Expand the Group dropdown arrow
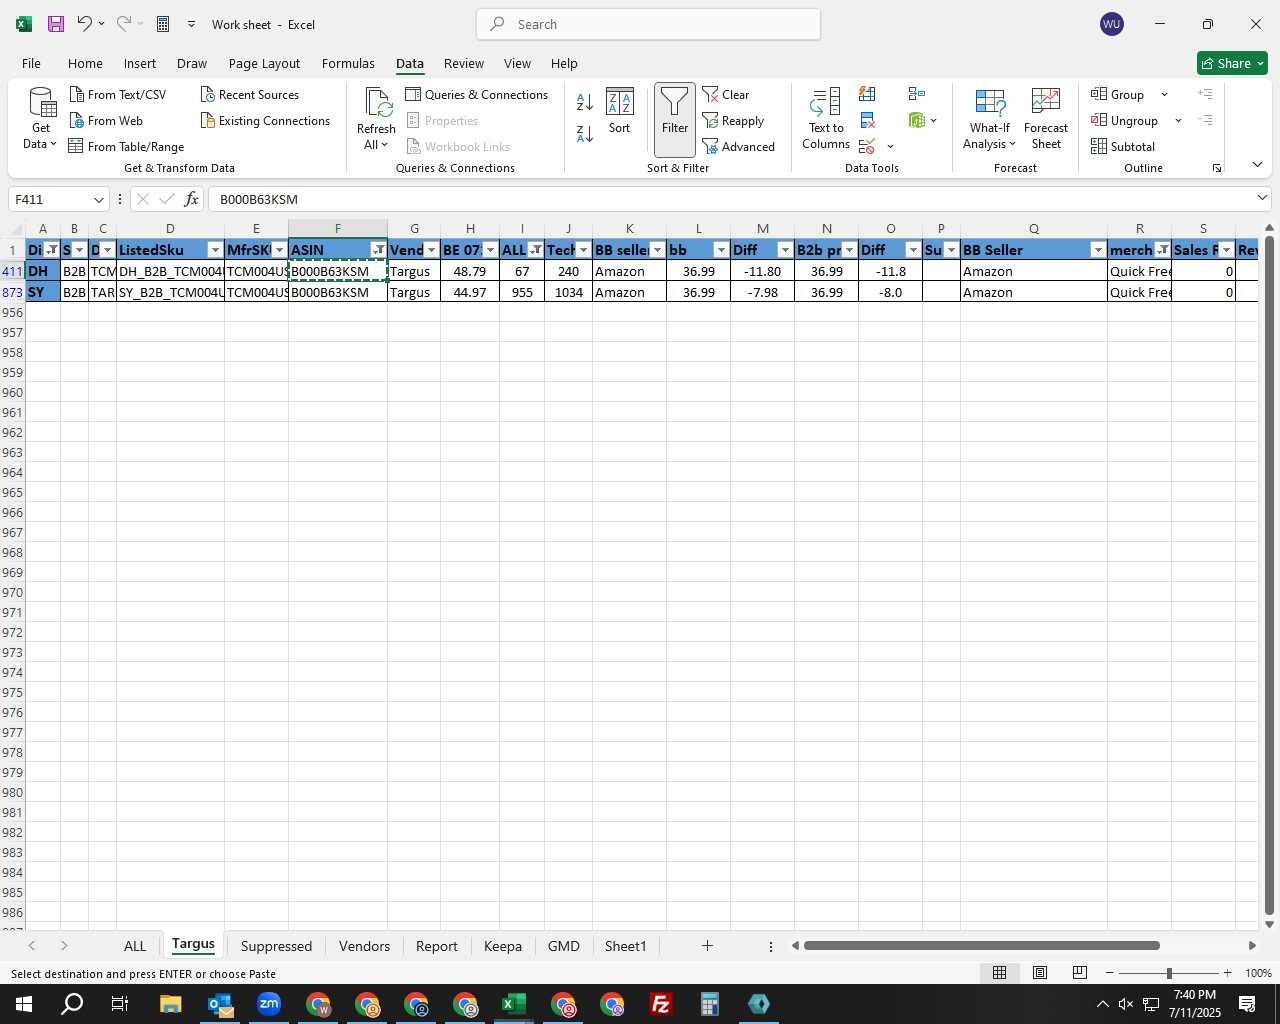The height and width of the screenshot is (1024, 1280). [x=1165, y=94]
